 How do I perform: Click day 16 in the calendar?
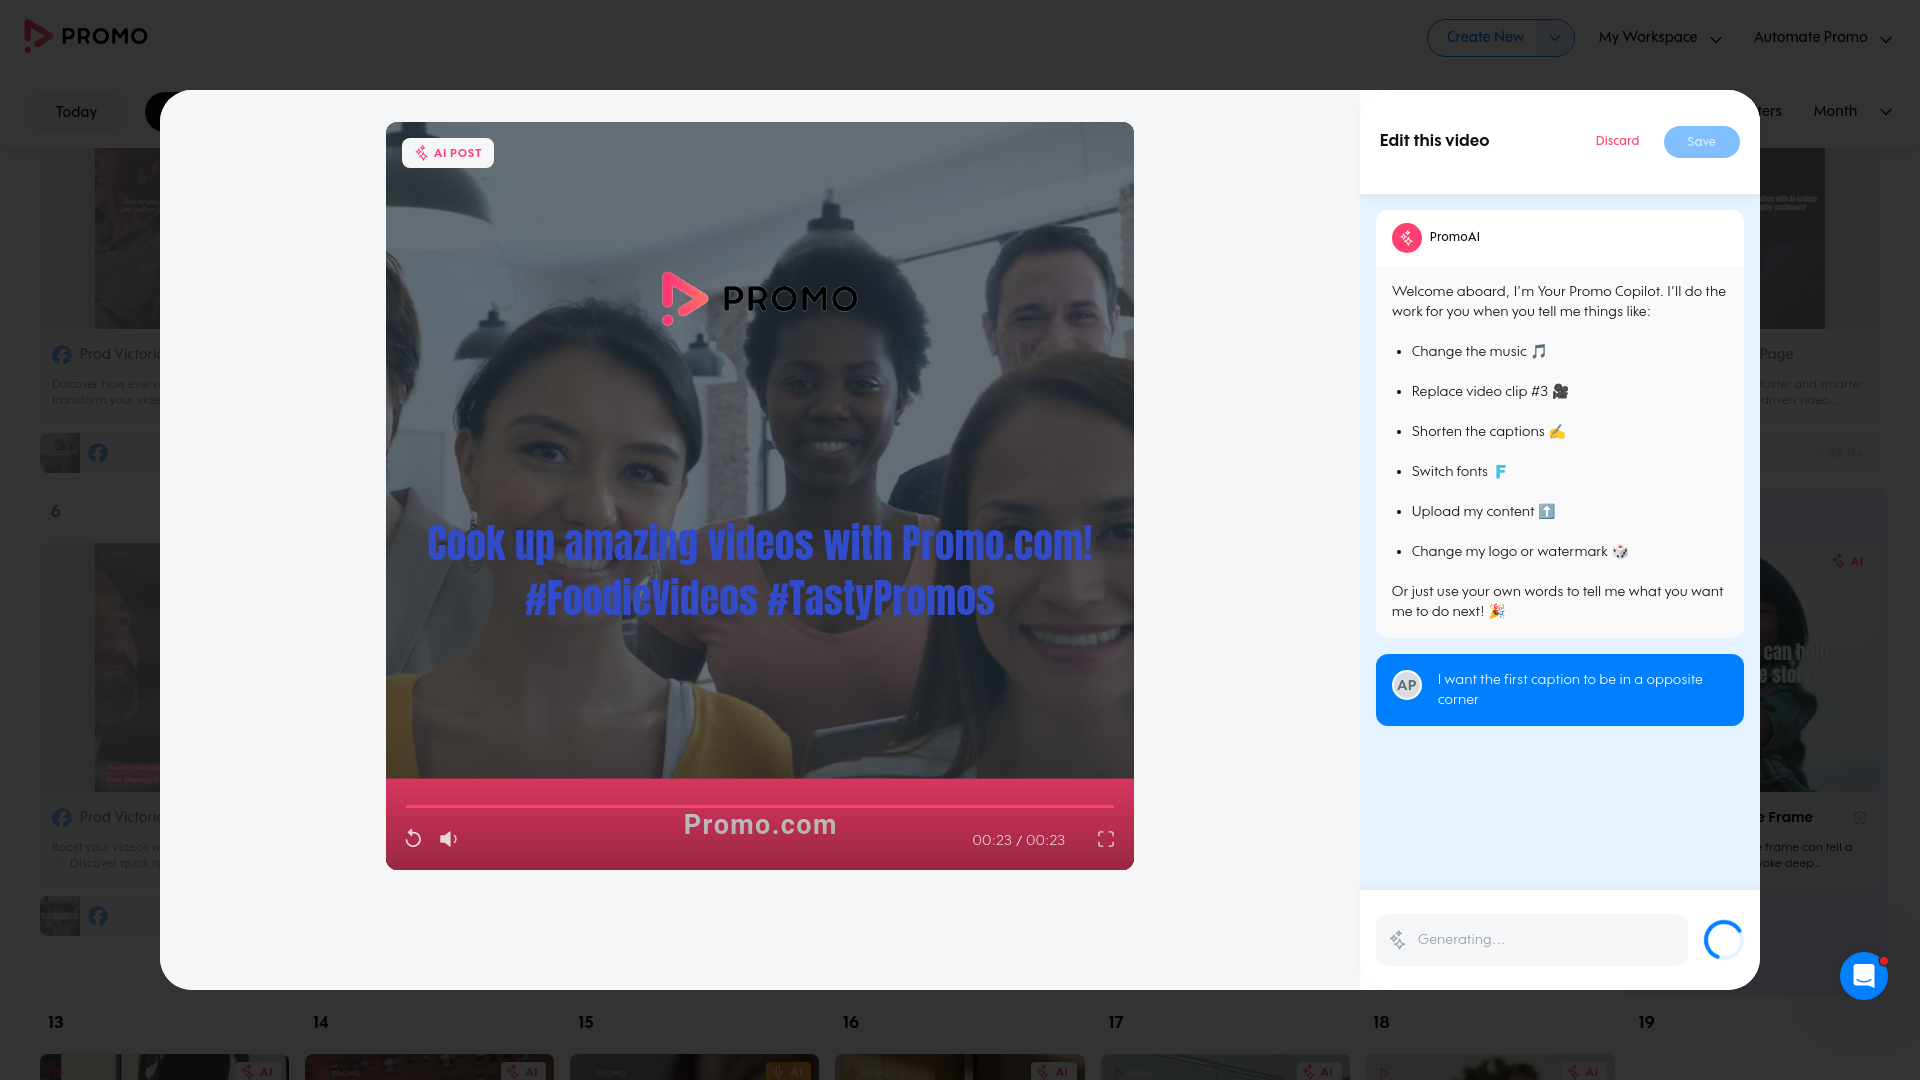tap(850, 1022)
